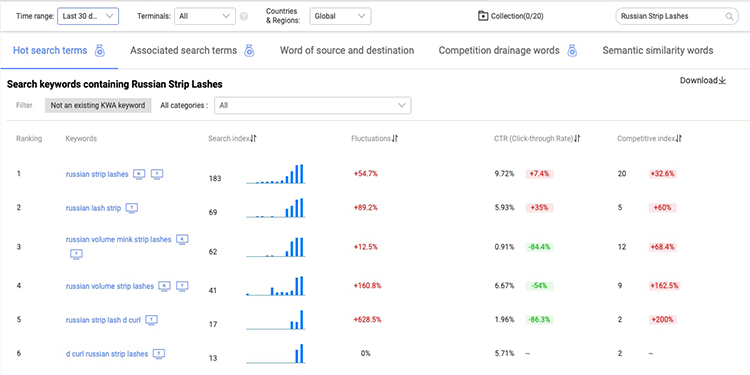Screen dimensions: 750x375
Task: Expand the All categories dropdown
Action: pyautogui.click(x=312, y=105)
